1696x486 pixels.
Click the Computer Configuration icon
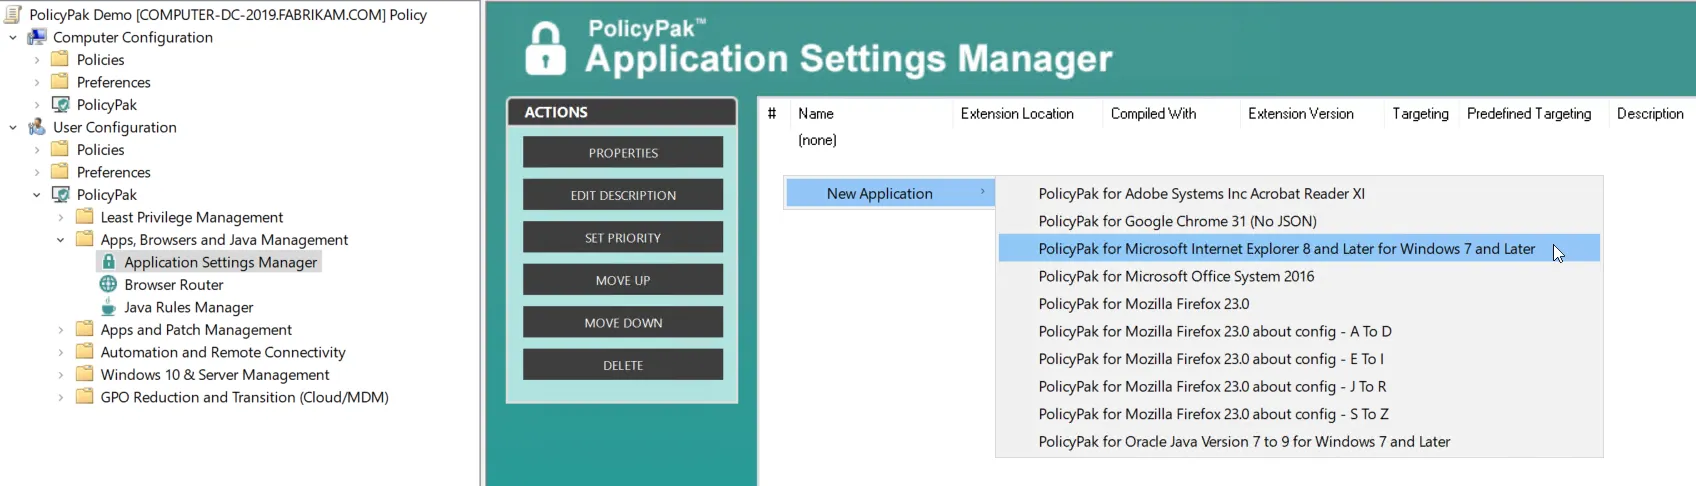pos(37,37)
